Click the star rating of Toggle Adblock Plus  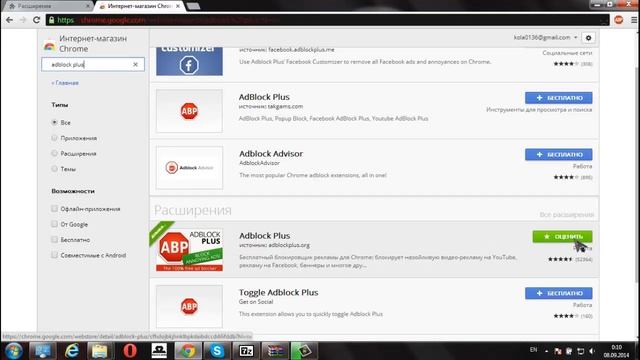(566, 316)
